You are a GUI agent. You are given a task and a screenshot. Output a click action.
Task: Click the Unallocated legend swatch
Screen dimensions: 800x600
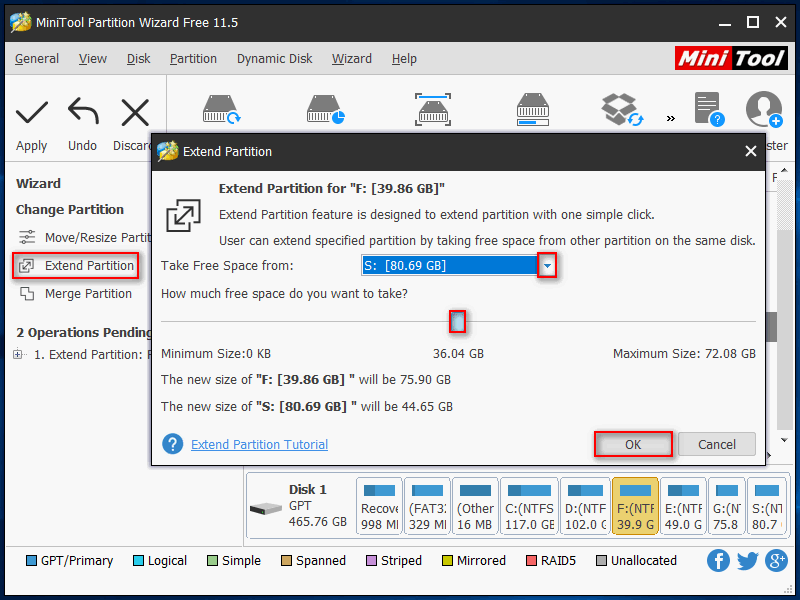coord(602,561)
